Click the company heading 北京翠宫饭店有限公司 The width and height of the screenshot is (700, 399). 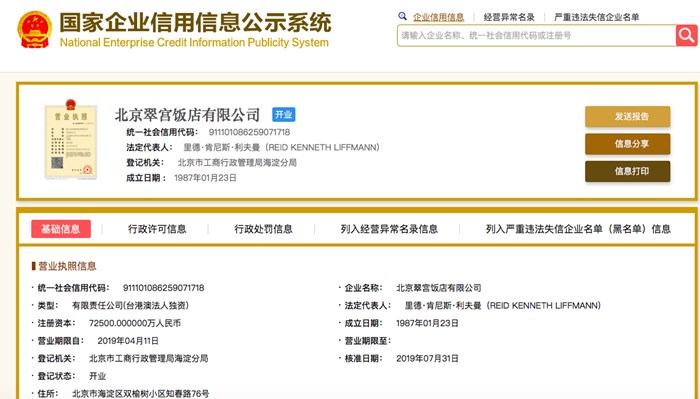pyautogui.click(x=188, y=115)
